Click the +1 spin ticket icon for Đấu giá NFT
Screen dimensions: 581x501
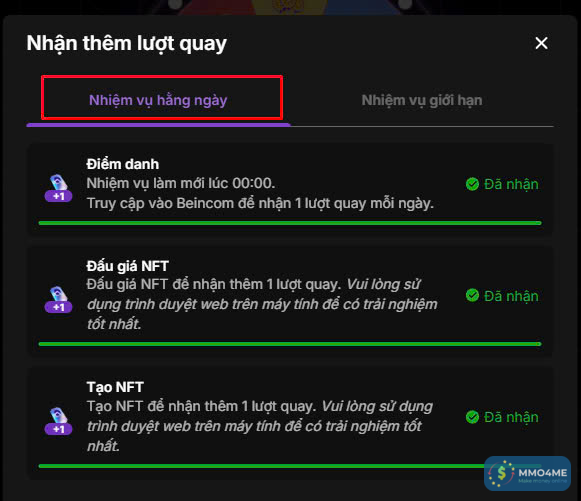pos(59,299)
